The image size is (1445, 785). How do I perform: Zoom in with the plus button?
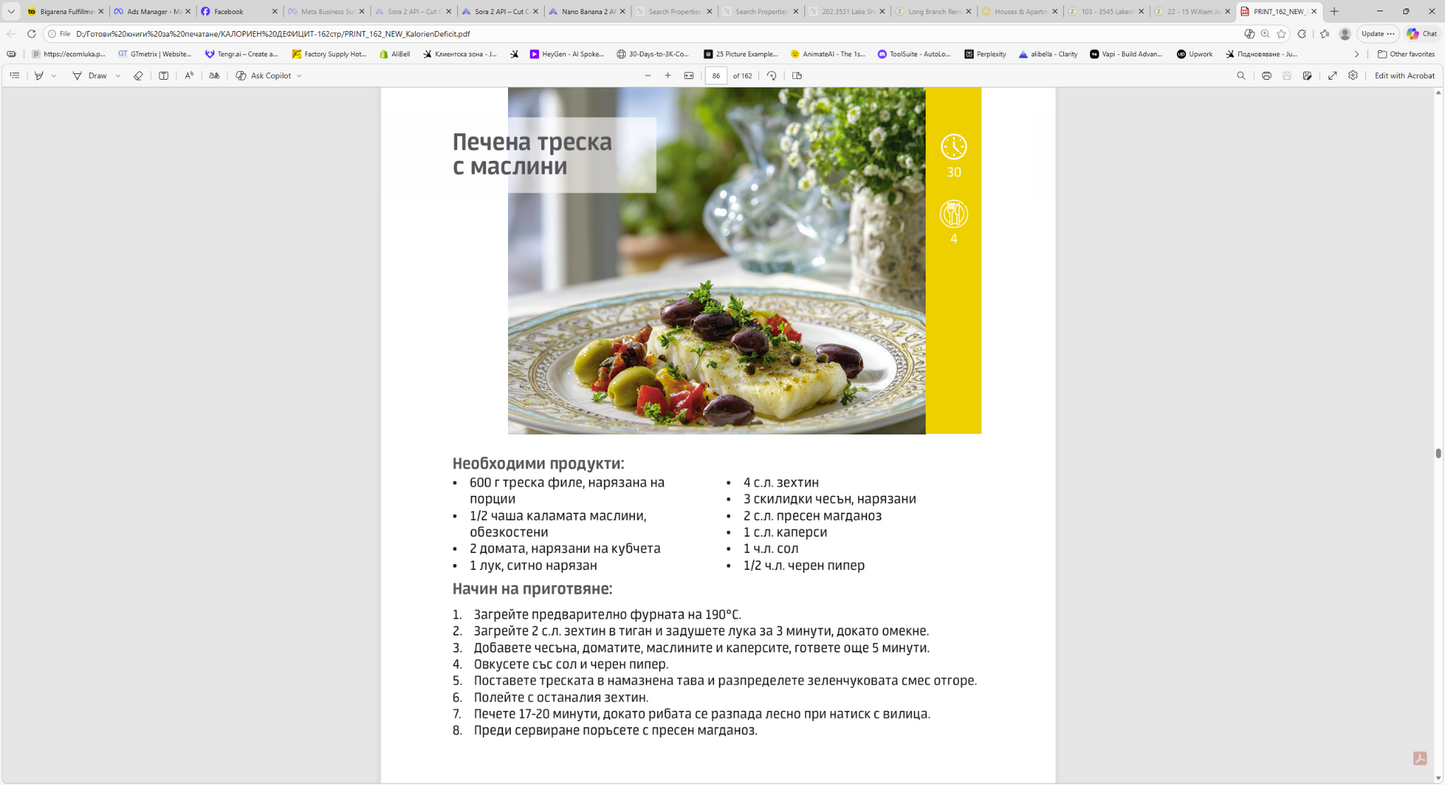pyautogui.click(x=668, y=76)
